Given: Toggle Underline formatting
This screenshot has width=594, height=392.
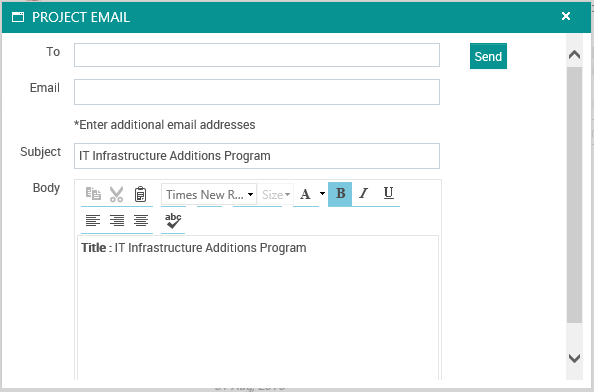Looking at the screenshot, I should (388, 194).
